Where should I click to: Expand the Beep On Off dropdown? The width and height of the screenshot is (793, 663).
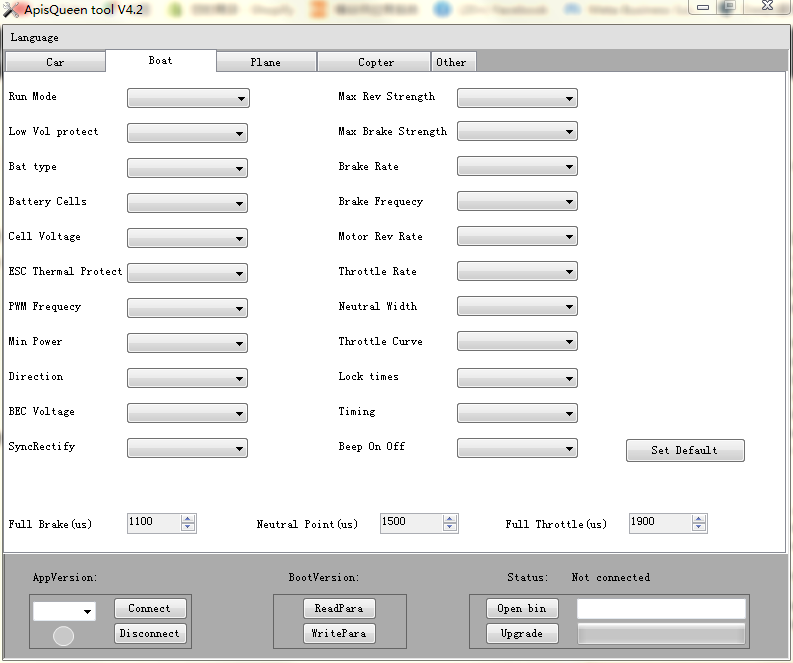click(517, 448)
